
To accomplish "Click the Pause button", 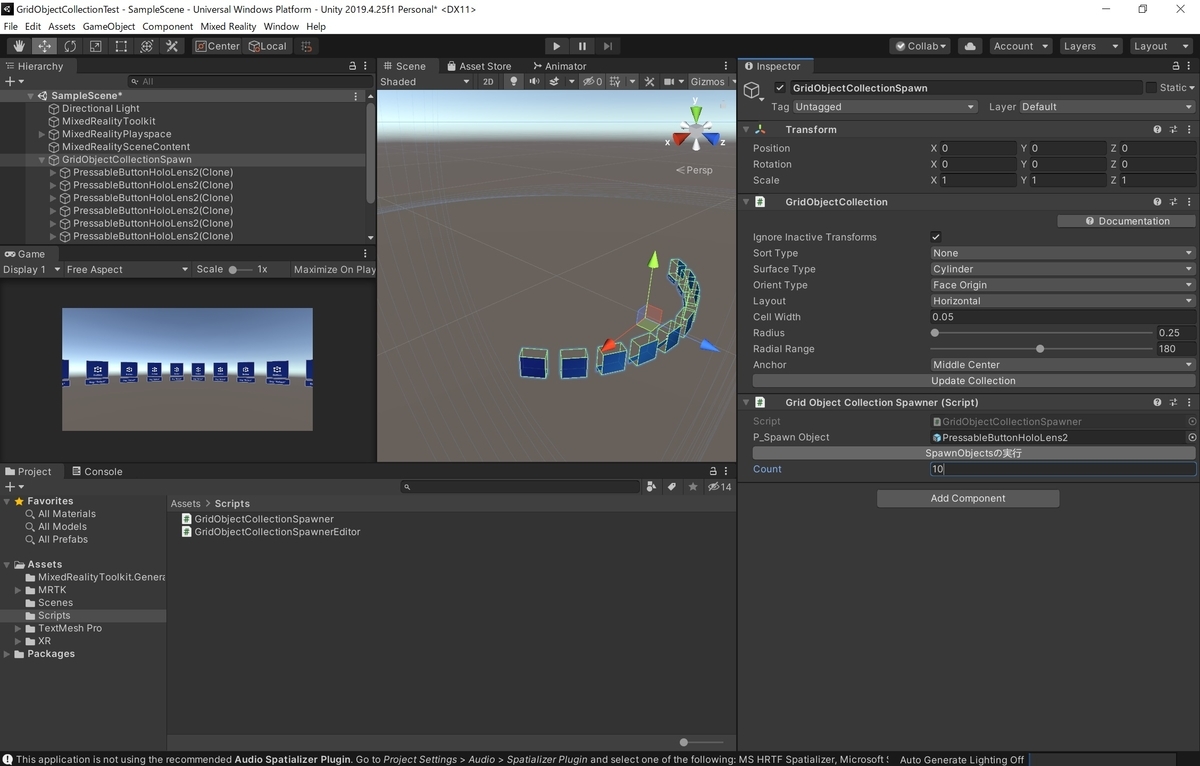I will coord(582,46).
